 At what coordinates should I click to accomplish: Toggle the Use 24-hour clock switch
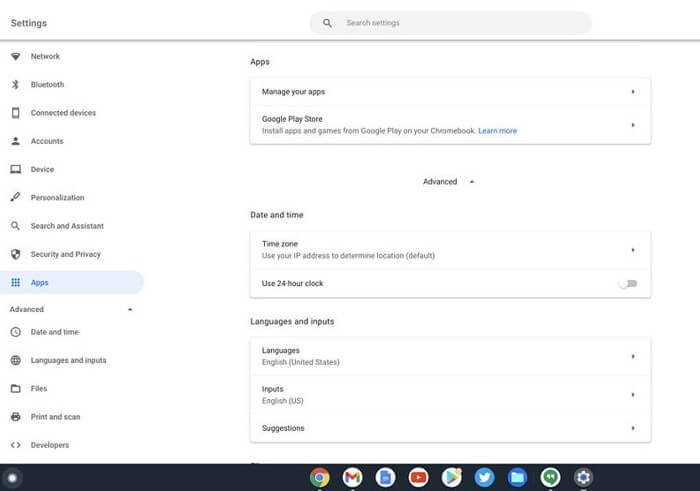(x=627, y=284)
